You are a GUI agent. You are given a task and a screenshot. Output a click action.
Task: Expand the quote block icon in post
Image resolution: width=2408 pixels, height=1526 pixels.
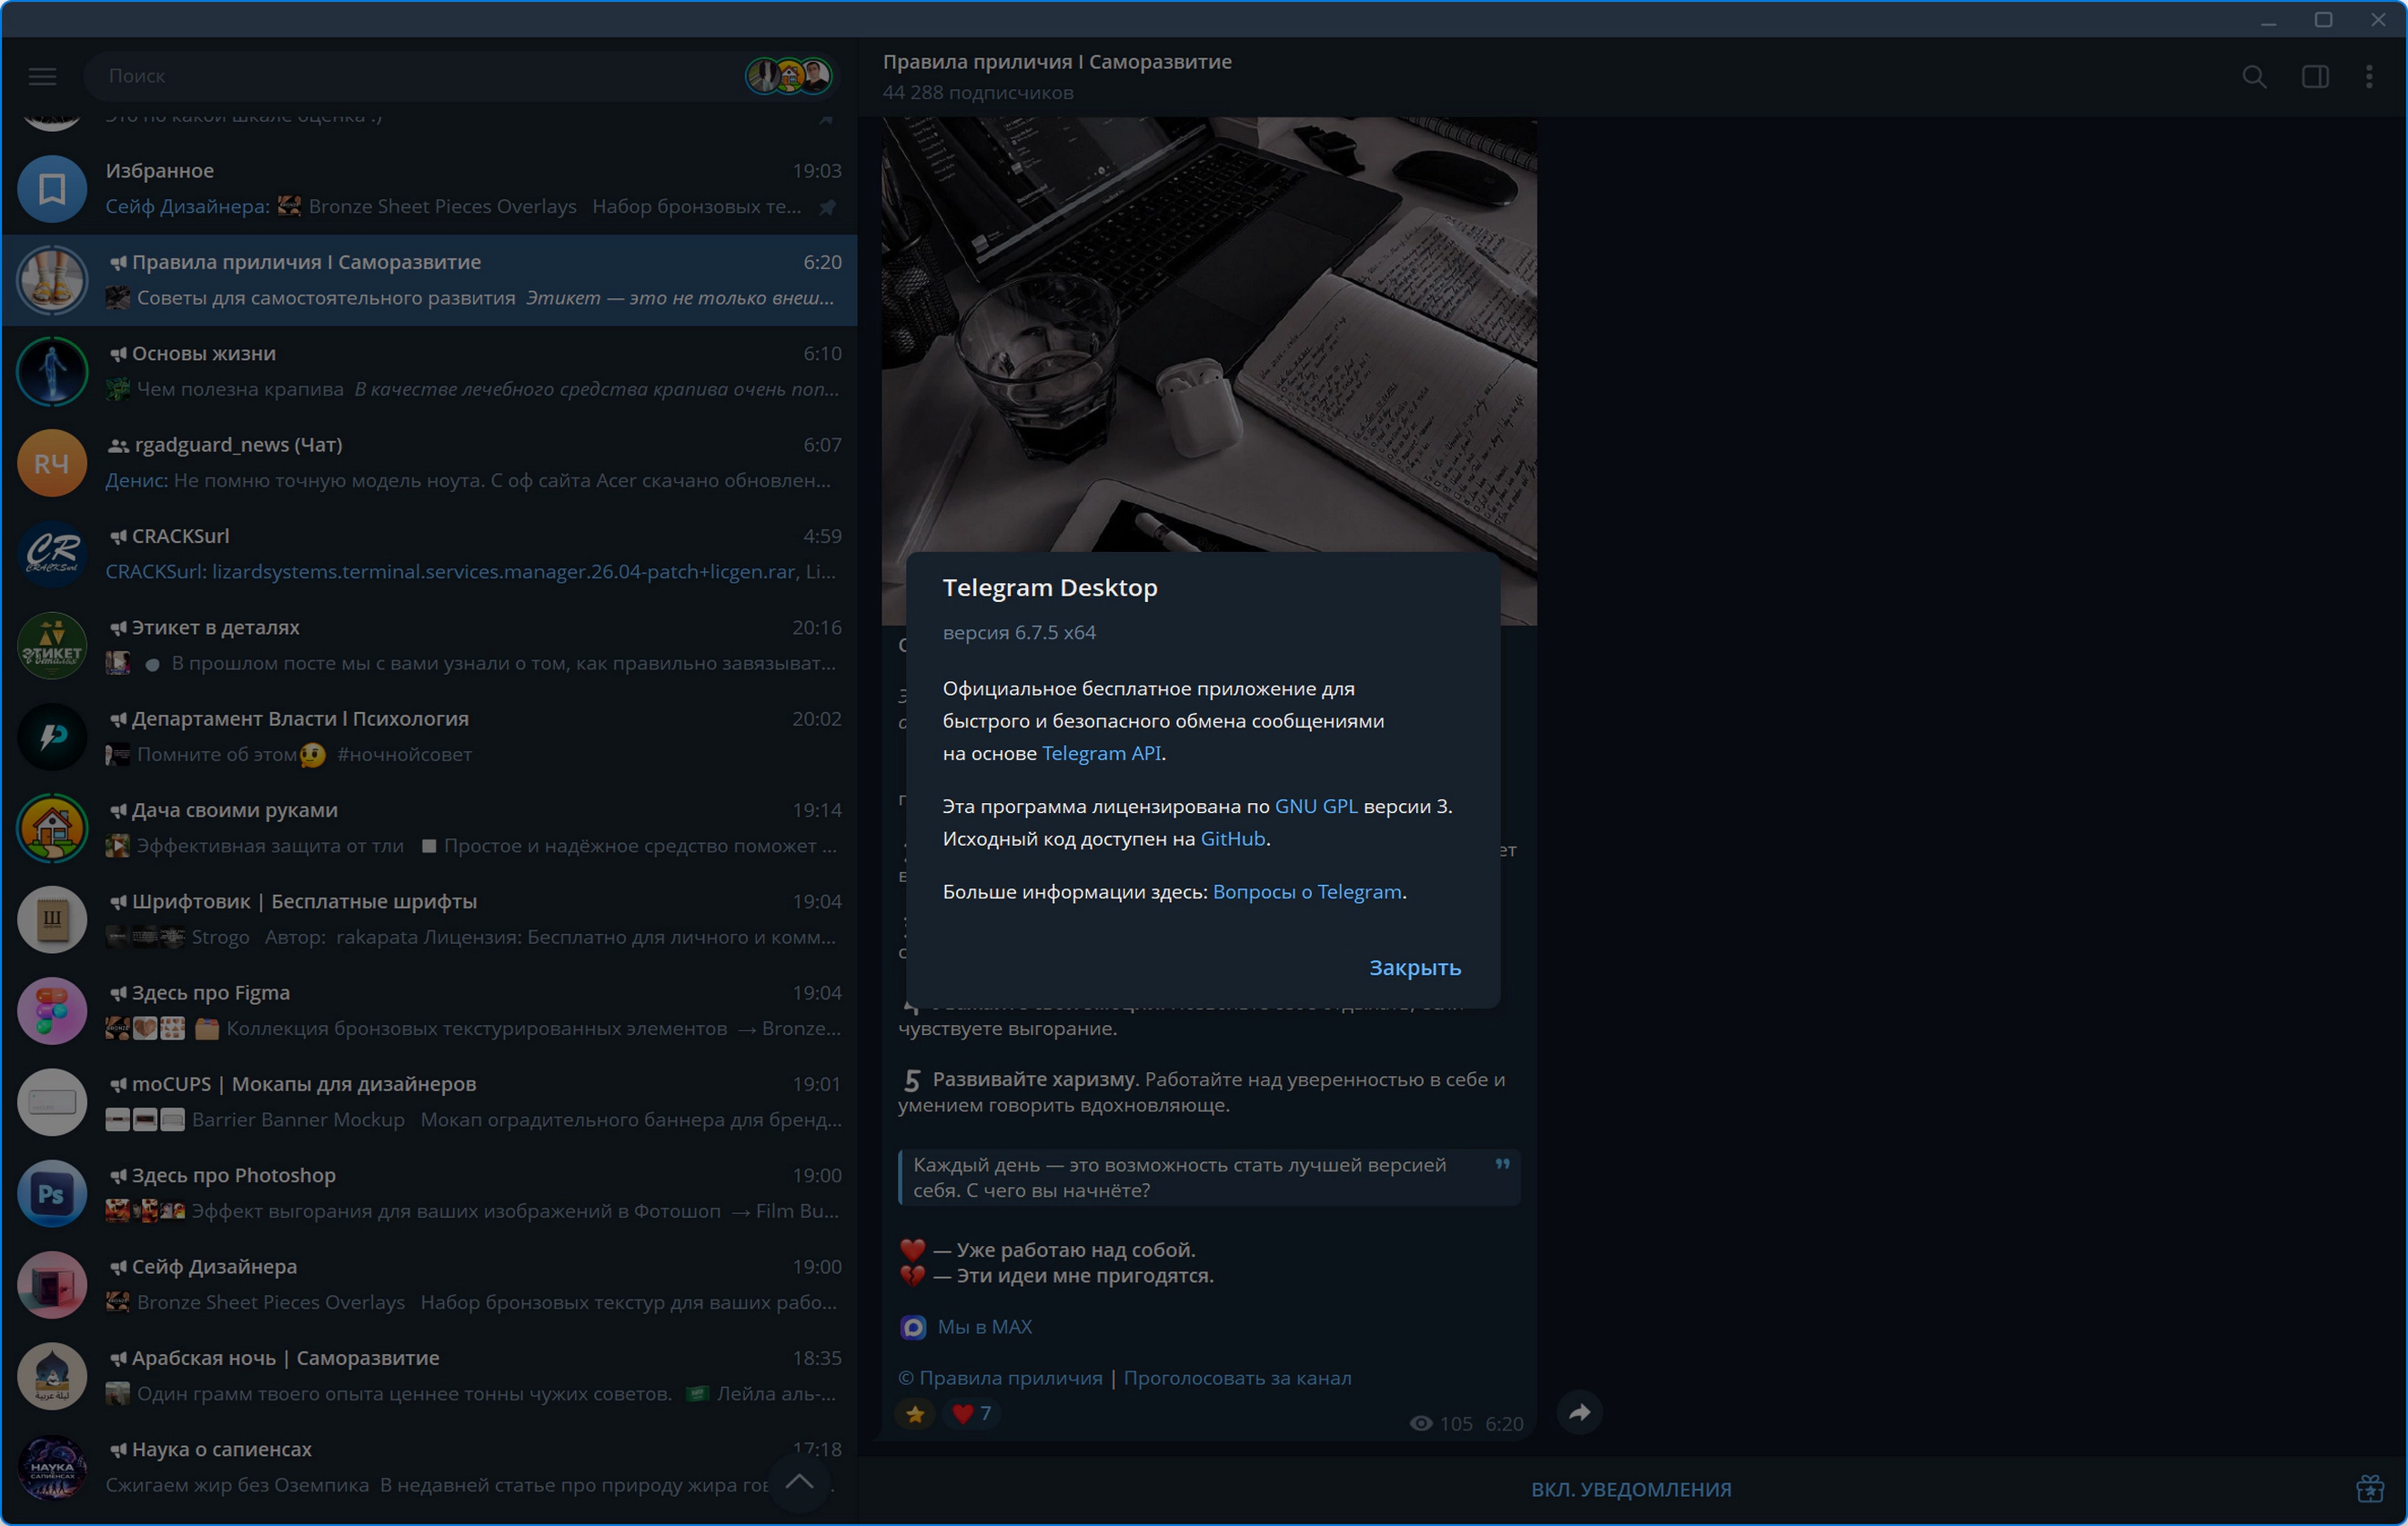[x=1501, y=1164]
